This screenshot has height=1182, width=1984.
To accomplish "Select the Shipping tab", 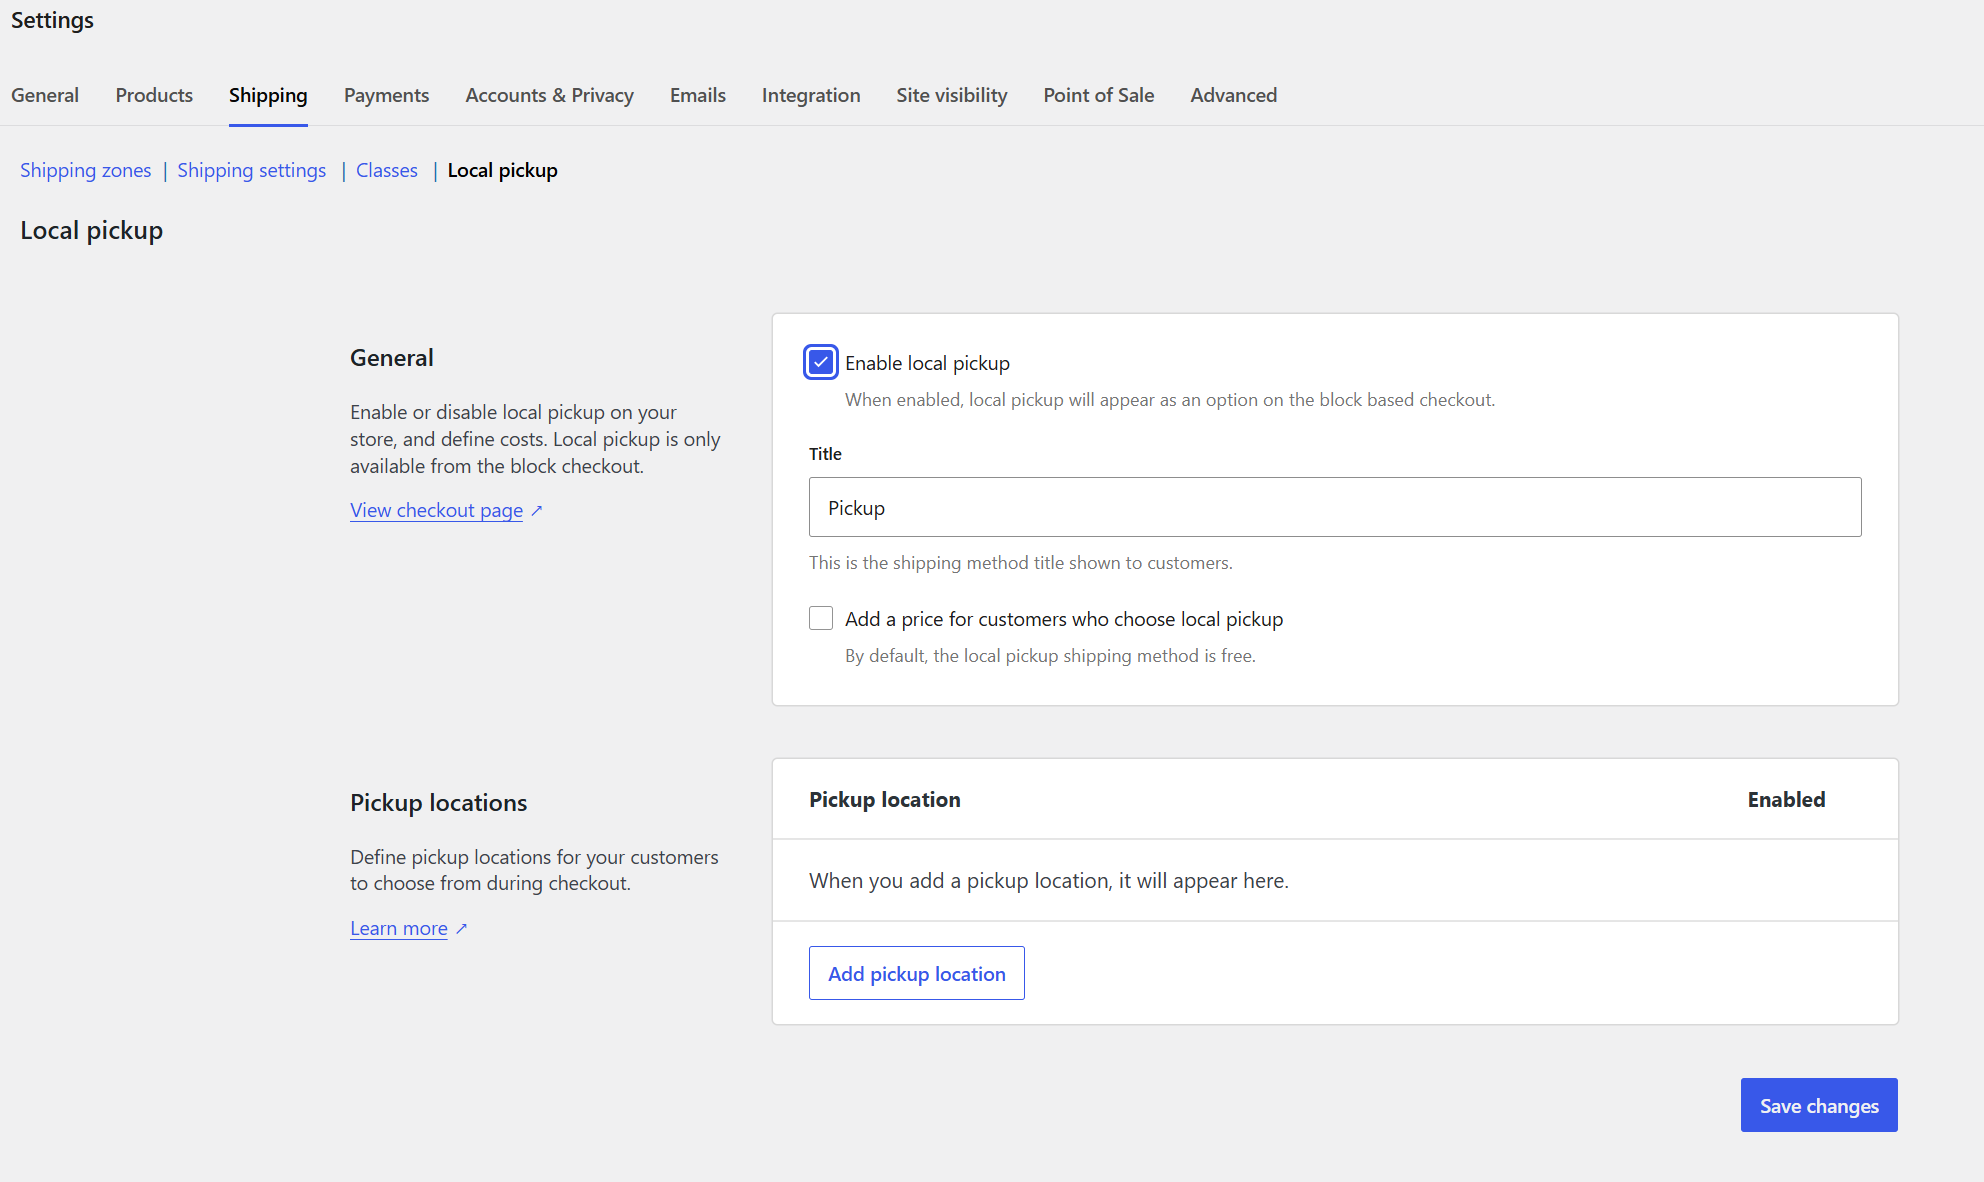I will click(x=268, y=95).
